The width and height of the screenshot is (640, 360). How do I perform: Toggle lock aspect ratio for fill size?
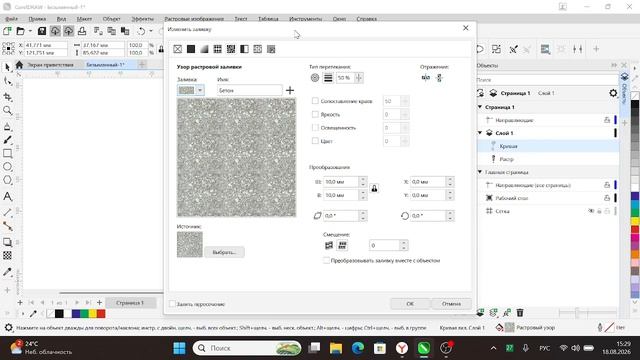coord(374,189)
